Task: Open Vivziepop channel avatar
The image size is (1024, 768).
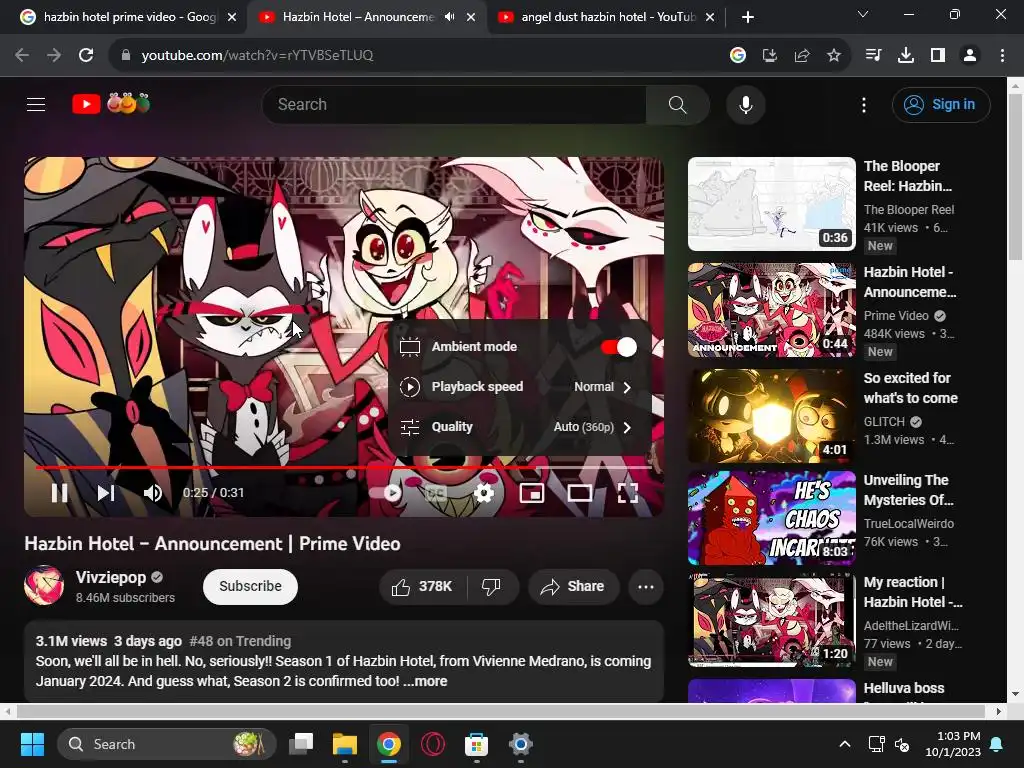Action: [44, 585]
